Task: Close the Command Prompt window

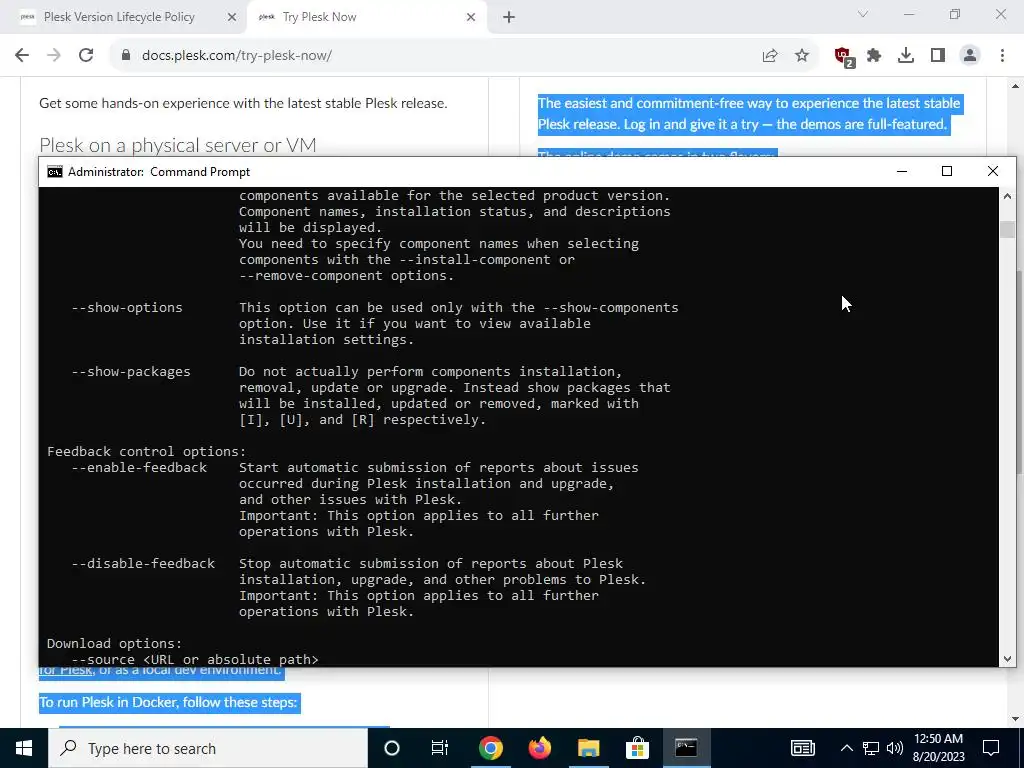Action: 993,172
